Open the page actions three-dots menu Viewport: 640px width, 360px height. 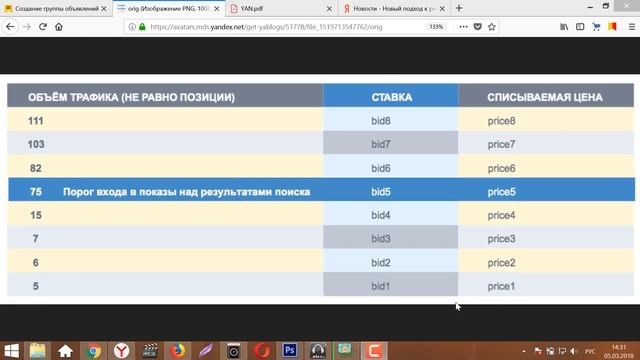(463, 27)
